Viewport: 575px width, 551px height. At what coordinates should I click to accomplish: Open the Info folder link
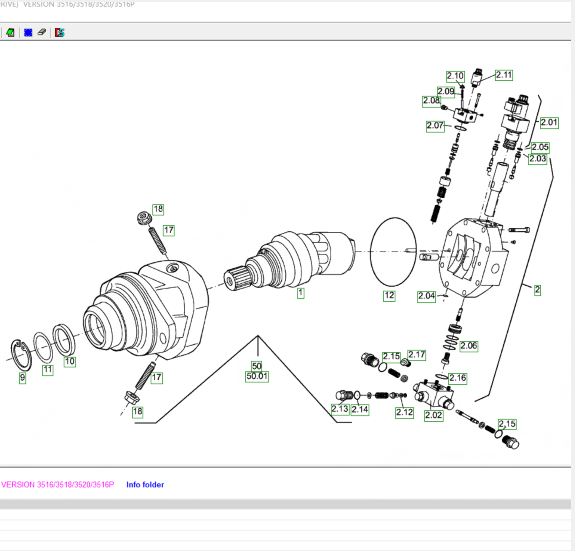click(x=145, y=485)
